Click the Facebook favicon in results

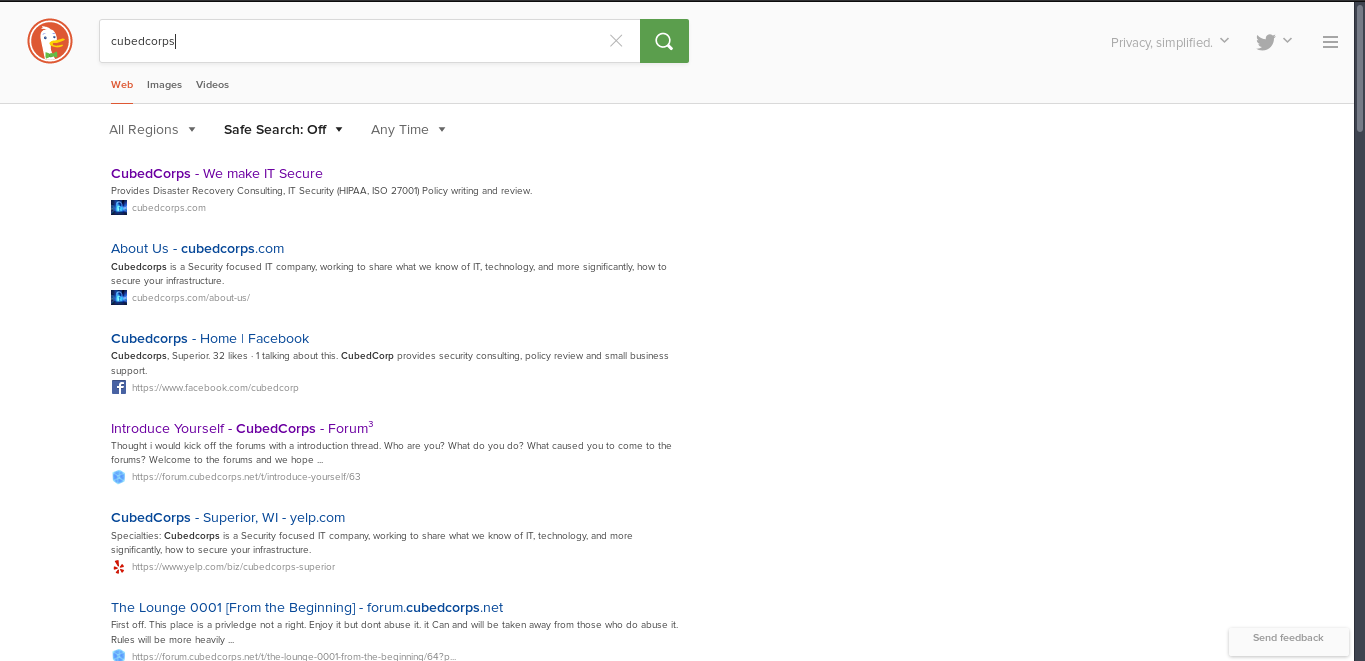pos(119,387)
